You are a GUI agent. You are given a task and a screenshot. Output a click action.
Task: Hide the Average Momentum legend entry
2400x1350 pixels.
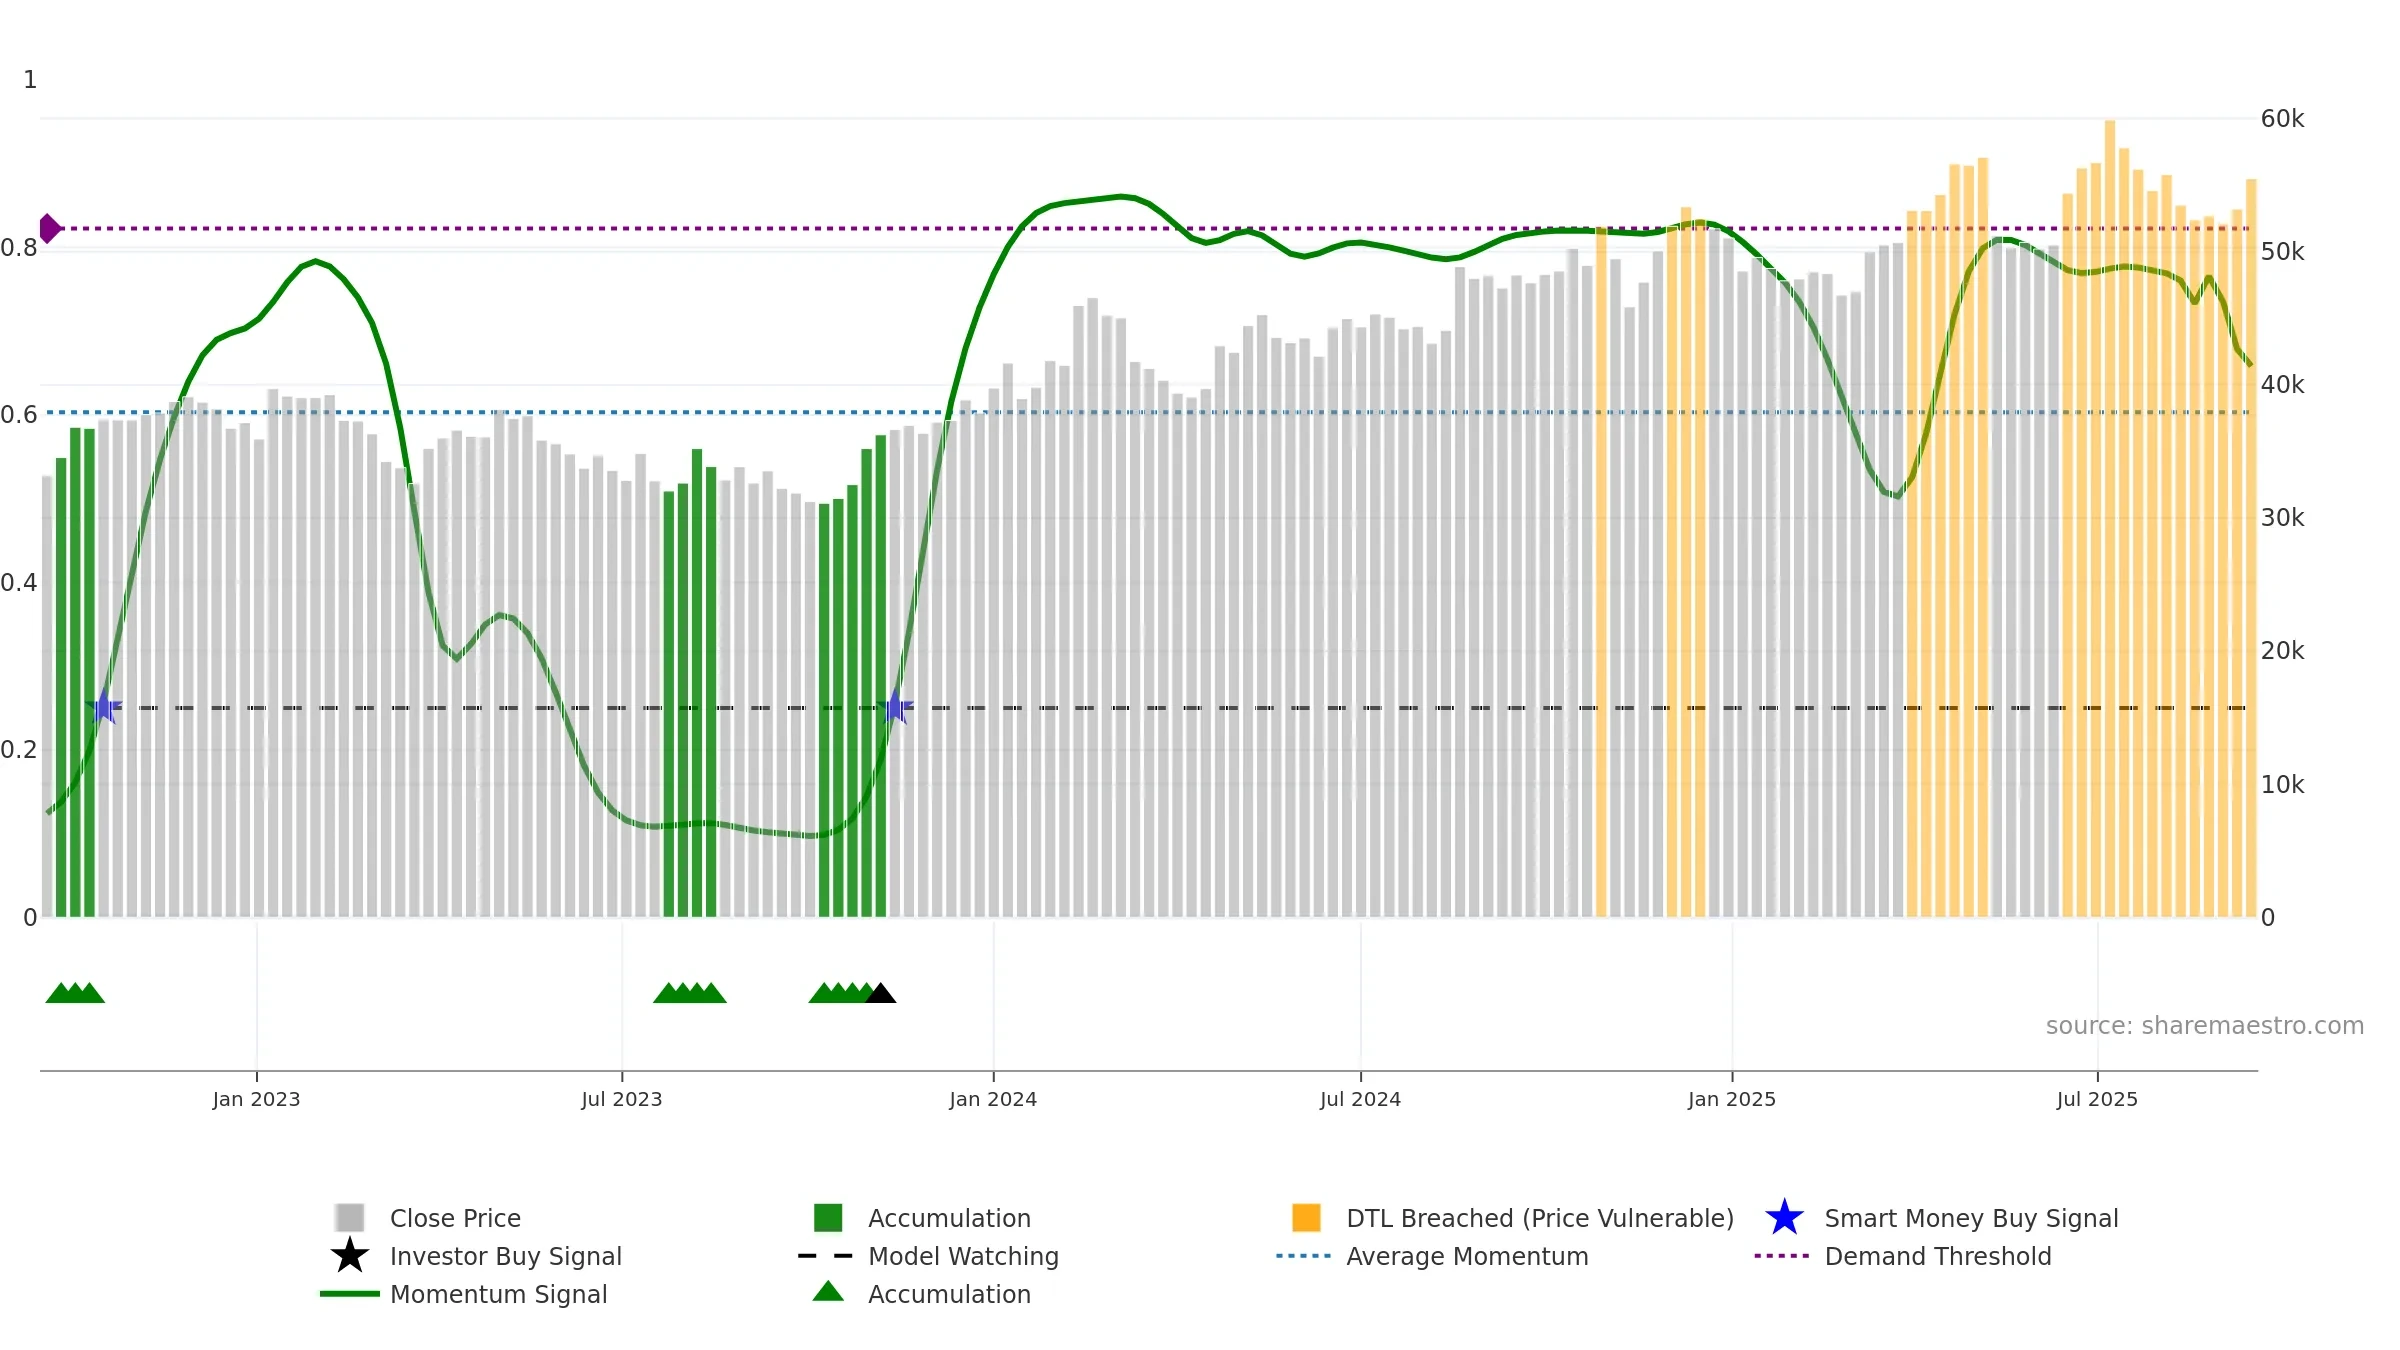(1466, 1256)
